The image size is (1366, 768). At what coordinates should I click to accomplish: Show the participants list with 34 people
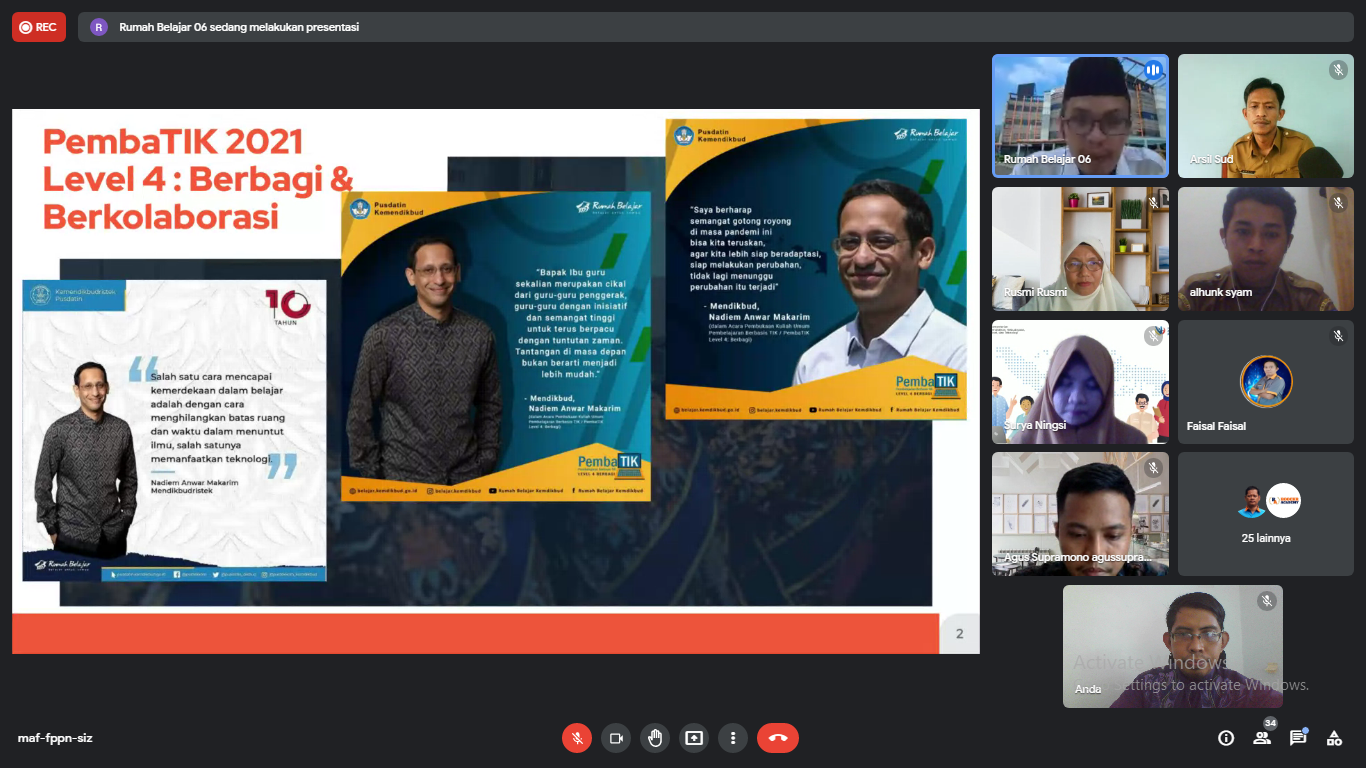click(1262, 738)
